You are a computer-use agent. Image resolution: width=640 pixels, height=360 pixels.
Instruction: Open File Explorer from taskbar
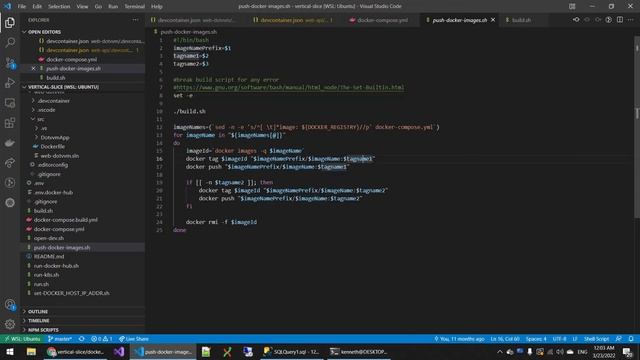(x=31, y=351)
